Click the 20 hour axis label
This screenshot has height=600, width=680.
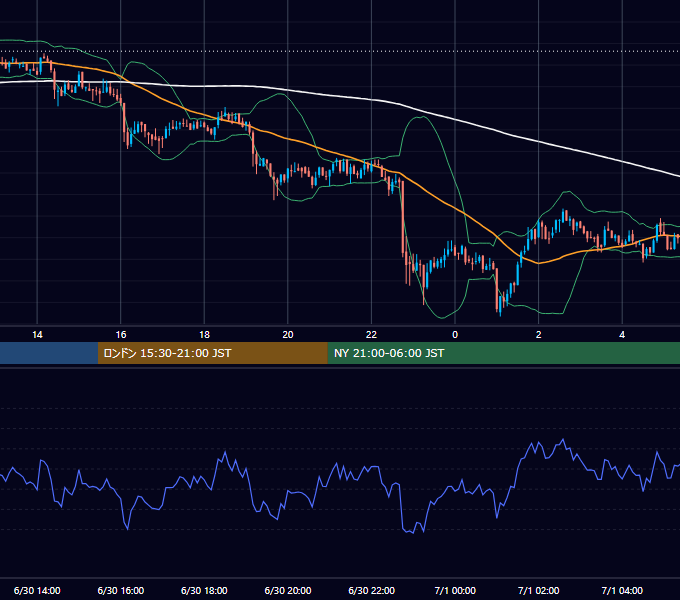[x=288, y=335]
